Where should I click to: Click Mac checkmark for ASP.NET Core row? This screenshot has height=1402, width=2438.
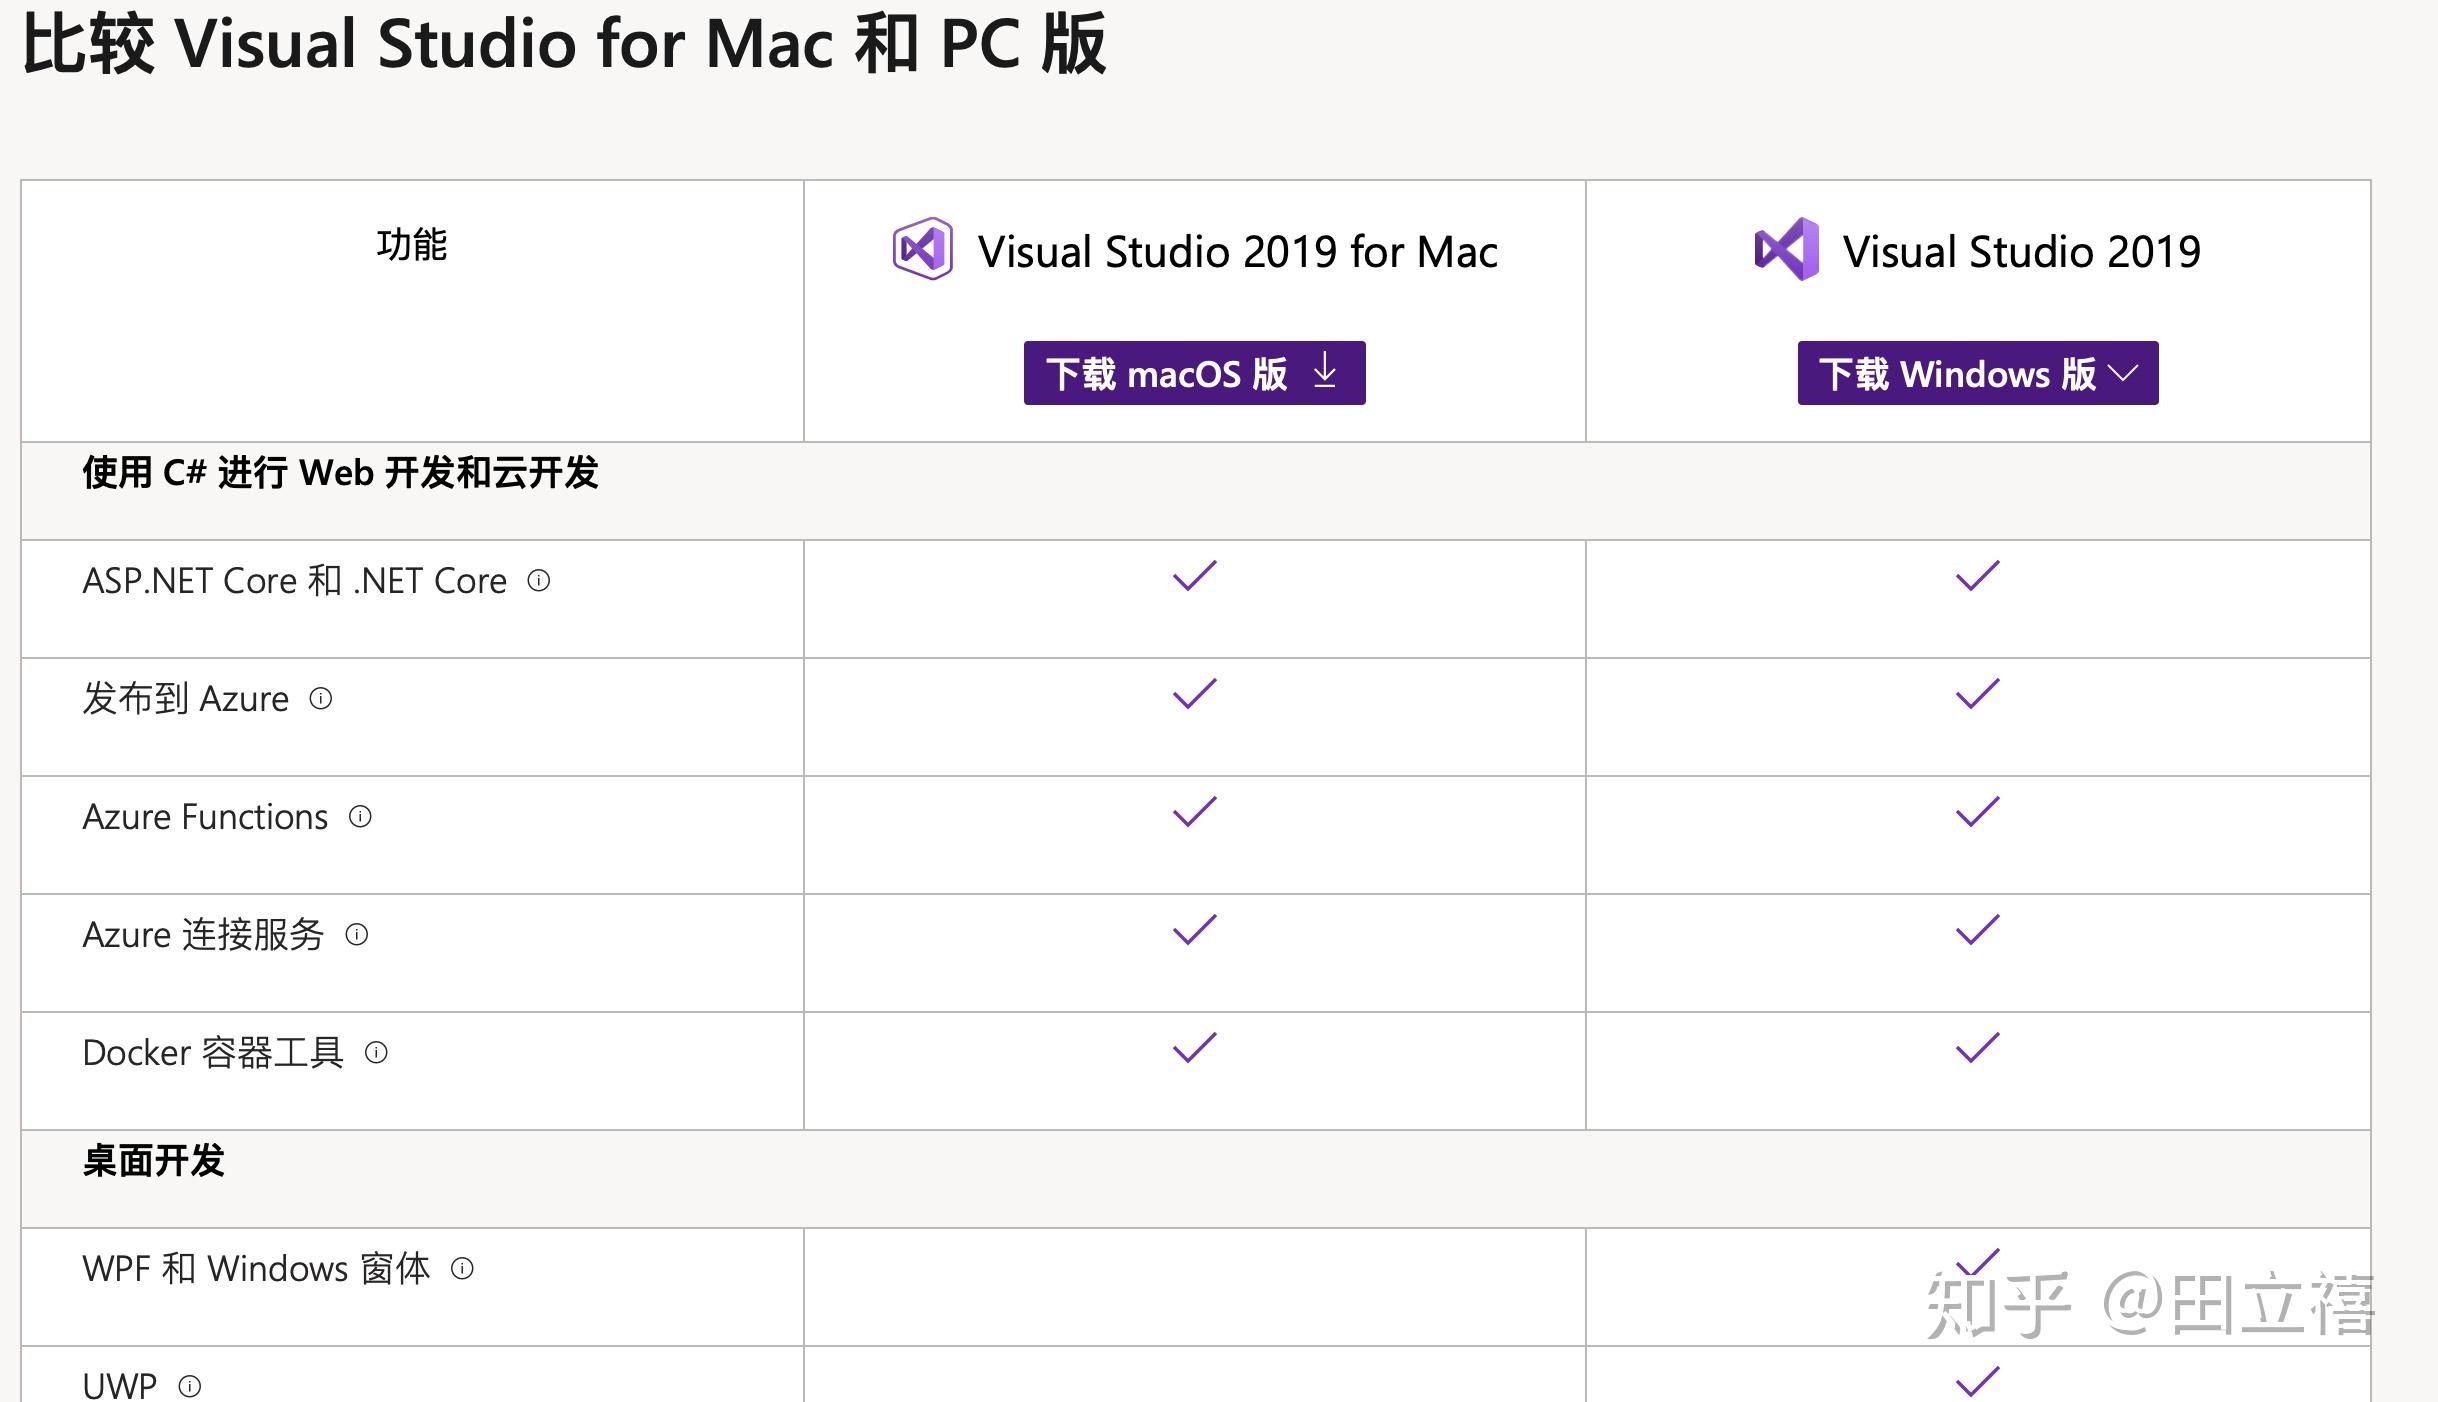tap(1194, 577)
